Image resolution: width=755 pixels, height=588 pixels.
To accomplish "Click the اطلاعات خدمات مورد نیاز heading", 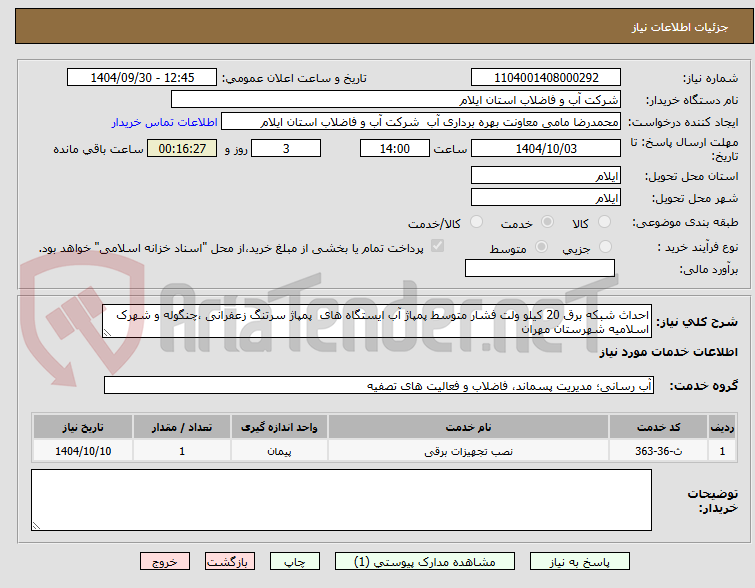I will 668,353.
